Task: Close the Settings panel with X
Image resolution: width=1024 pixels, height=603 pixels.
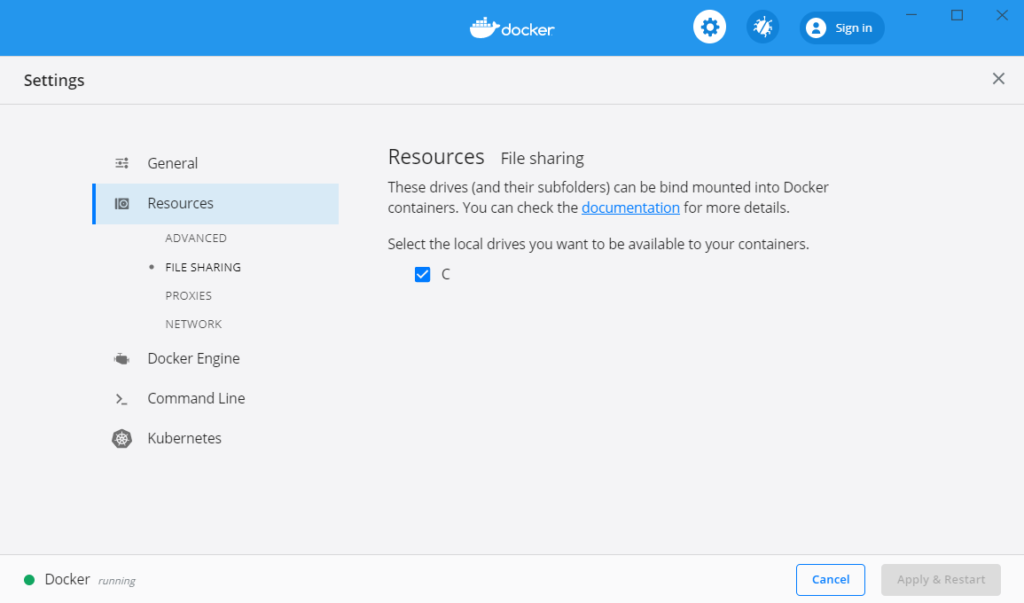Action: tap(998, 79)
